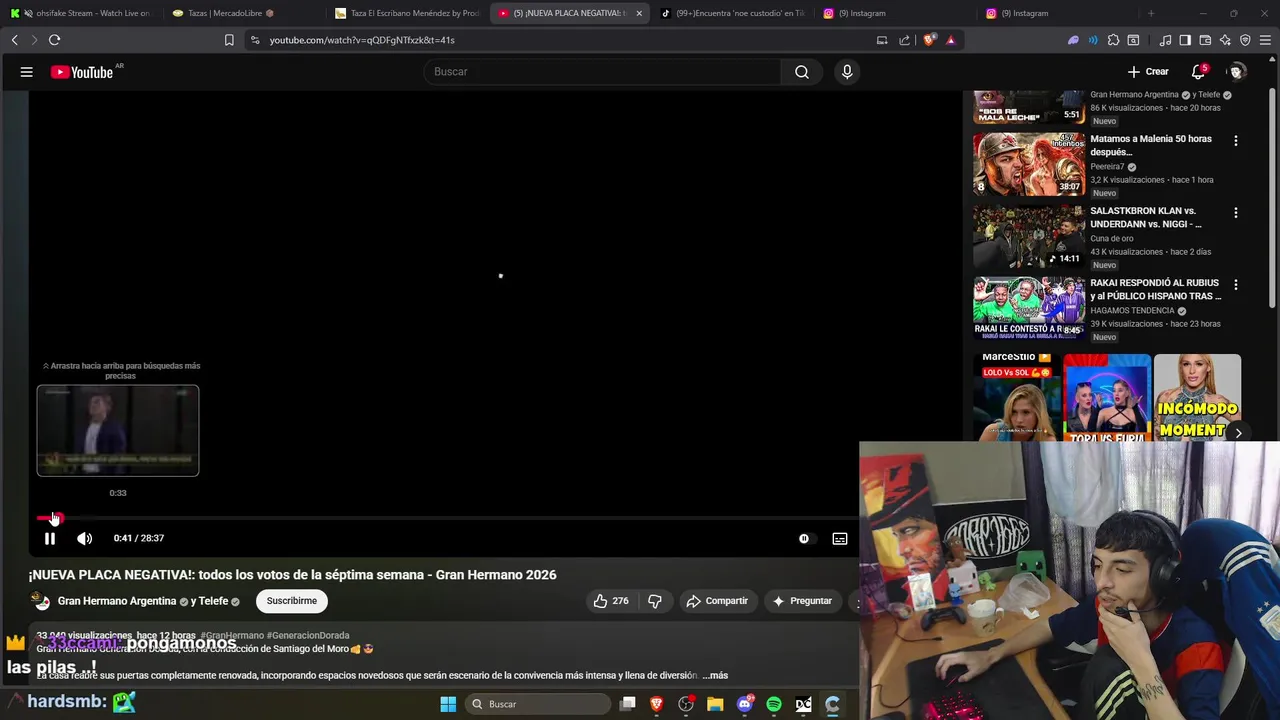Dislike the video with thumbs down
This screenshot has height=720, width=1280.
[x=655, y=601]
